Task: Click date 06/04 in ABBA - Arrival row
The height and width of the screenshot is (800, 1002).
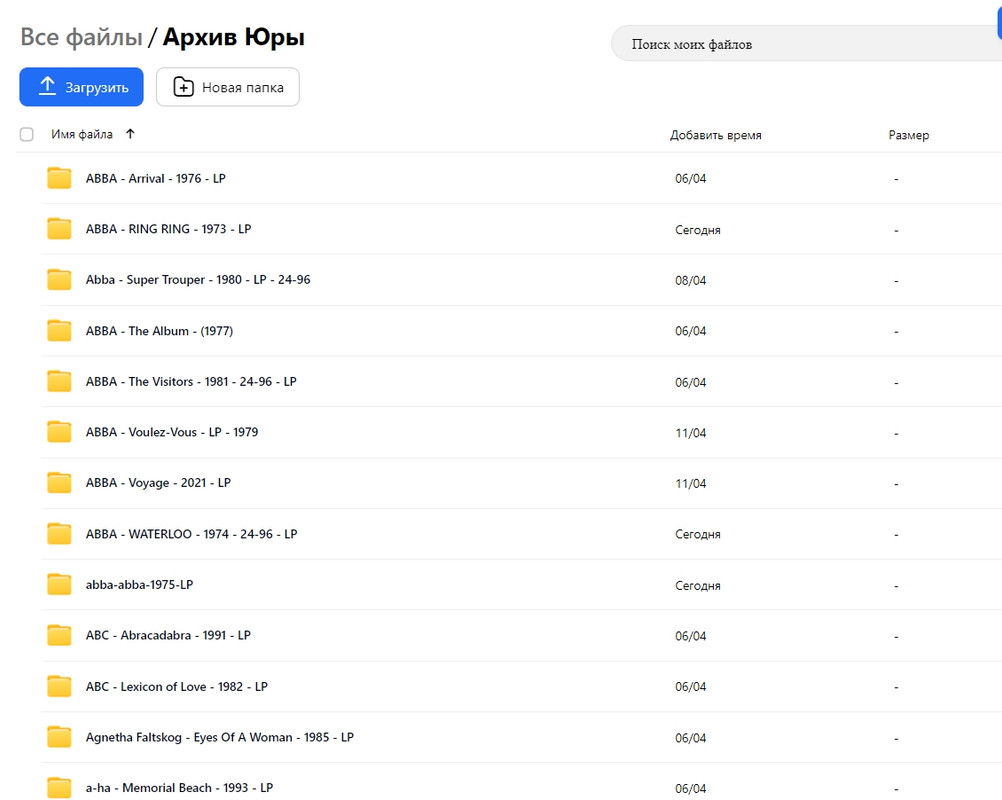Action: [x=691, y=179]
